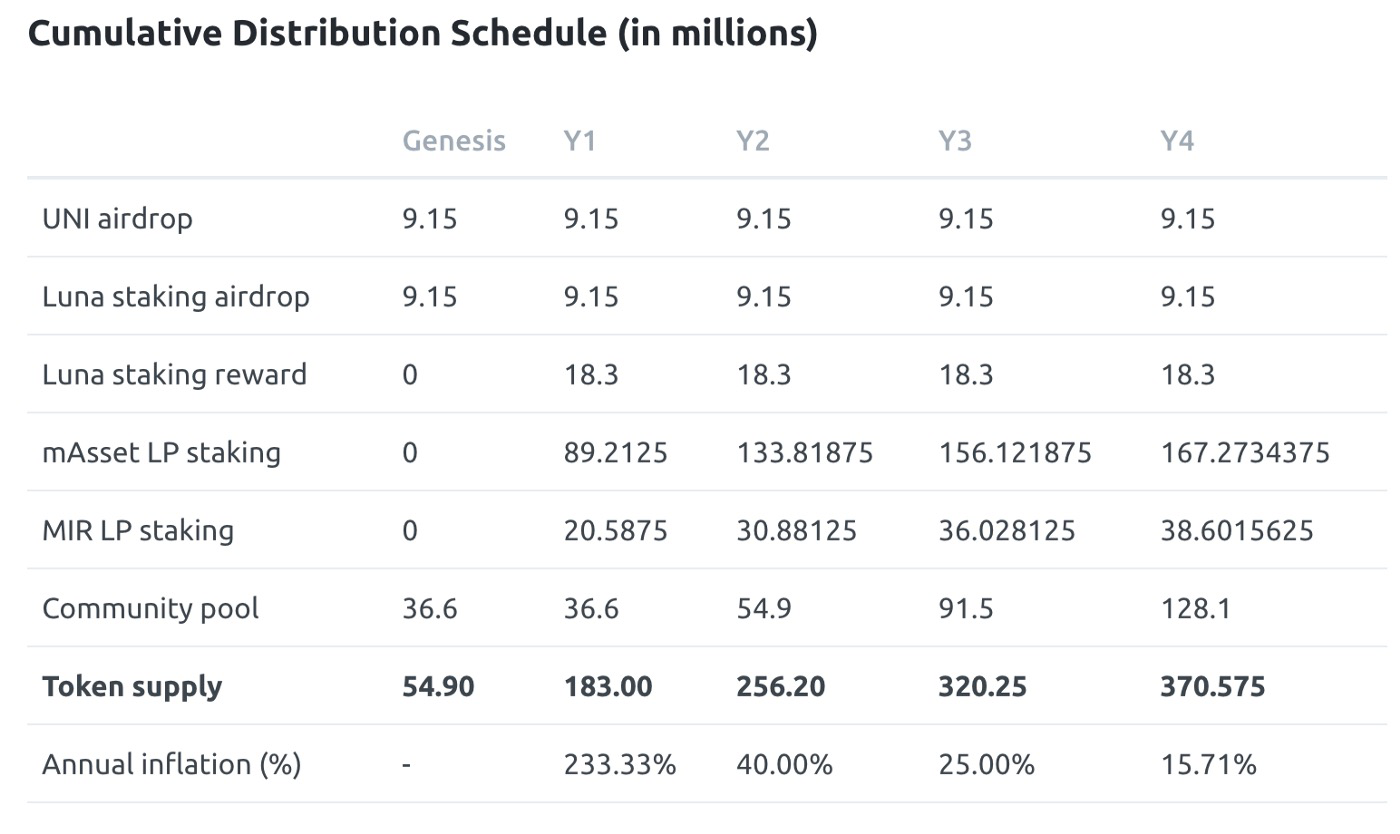Click the 233.33% inflation value

pyautogui.click(x=619, y=764)
